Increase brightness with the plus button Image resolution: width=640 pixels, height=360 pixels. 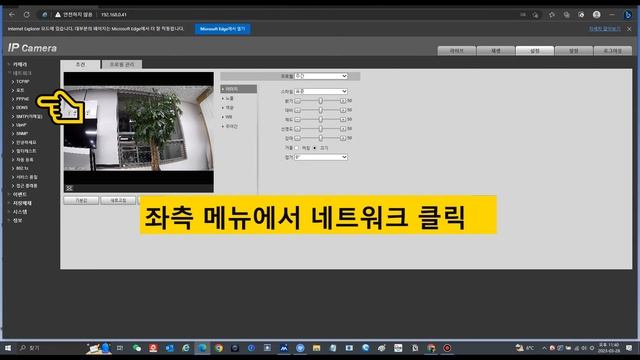(343, 101)
